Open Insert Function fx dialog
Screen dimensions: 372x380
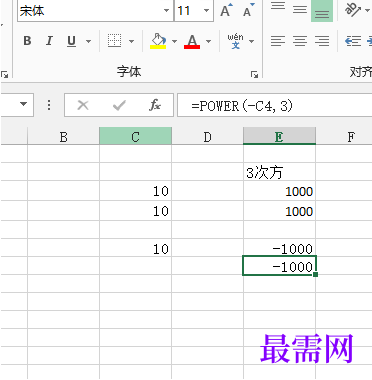155,105
